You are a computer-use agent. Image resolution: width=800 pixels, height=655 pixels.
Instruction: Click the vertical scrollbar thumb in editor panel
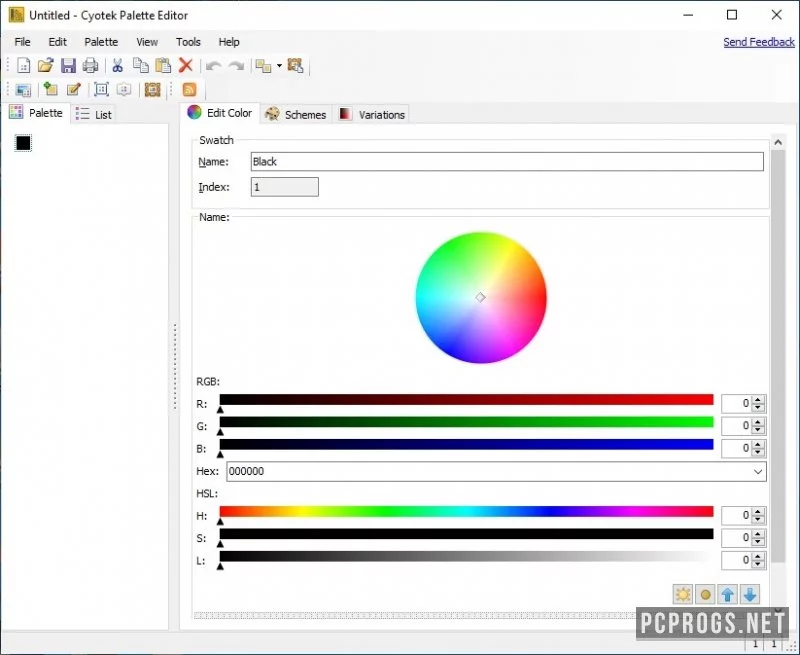pyautogui.click(x=778, y=356)
